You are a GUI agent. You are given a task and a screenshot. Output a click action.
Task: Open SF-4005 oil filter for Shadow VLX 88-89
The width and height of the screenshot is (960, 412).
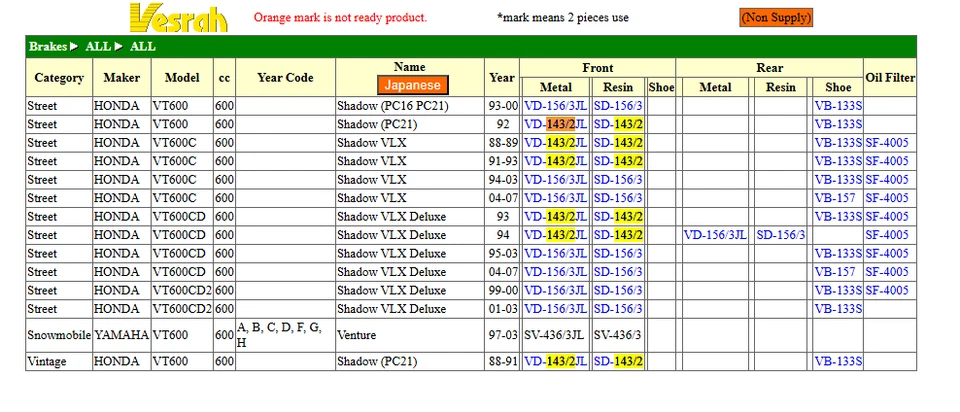pyautogui.click(x=887, y=143)
